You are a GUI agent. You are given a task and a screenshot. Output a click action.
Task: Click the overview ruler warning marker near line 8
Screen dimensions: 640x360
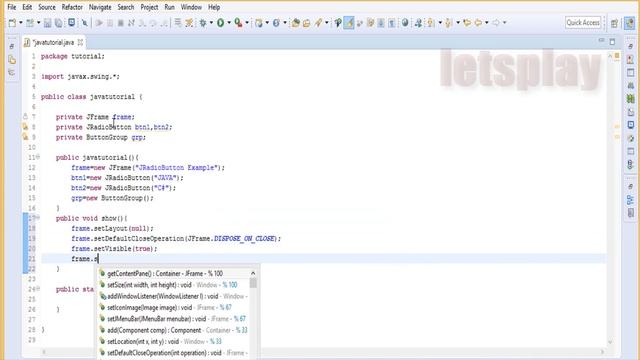pos(617,127)
